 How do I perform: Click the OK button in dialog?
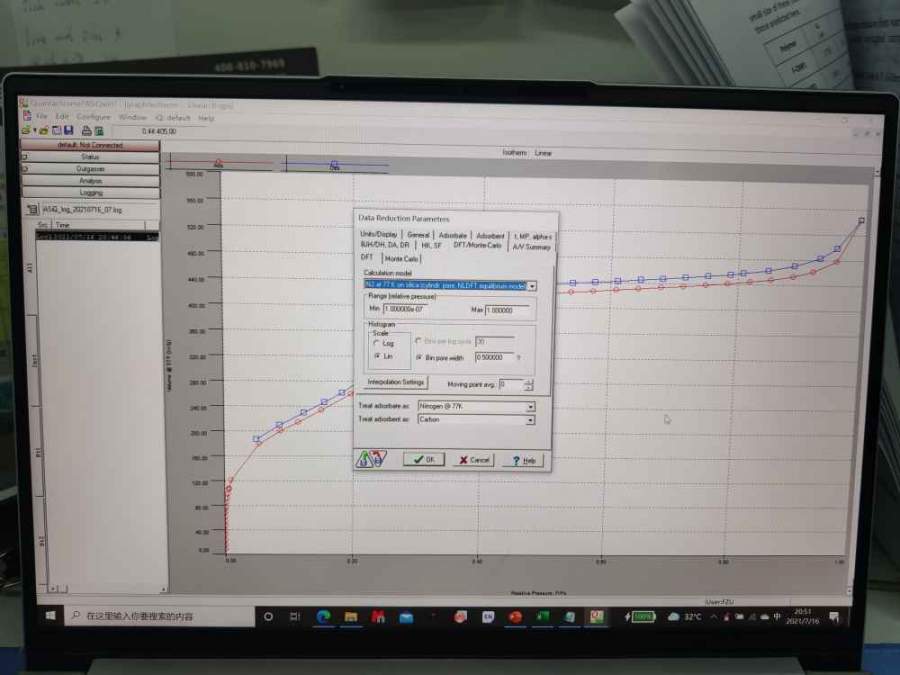(x=424, y=459)
